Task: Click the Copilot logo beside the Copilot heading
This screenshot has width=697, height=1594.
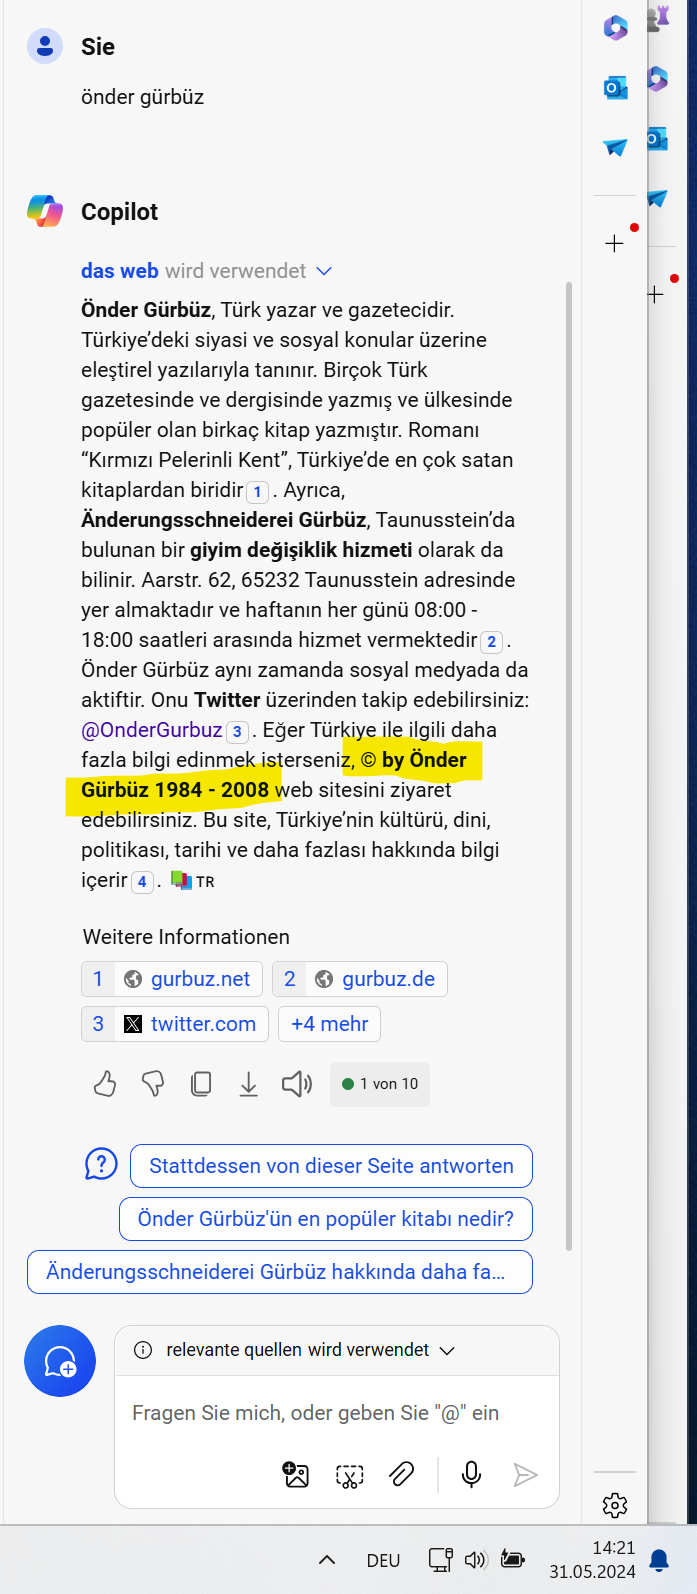Action: tap(45, 211)
